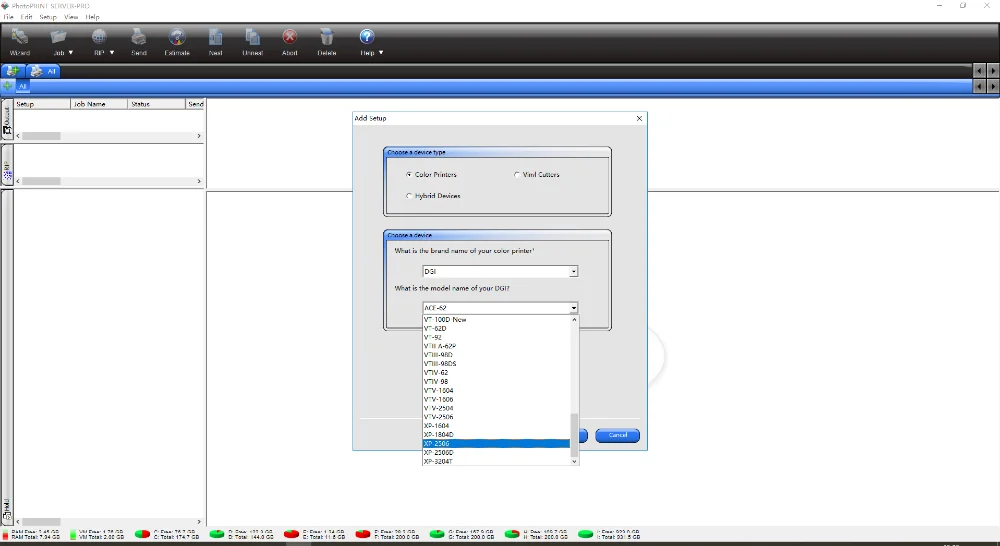Click the blue Help question icon

tap(367, 36)
